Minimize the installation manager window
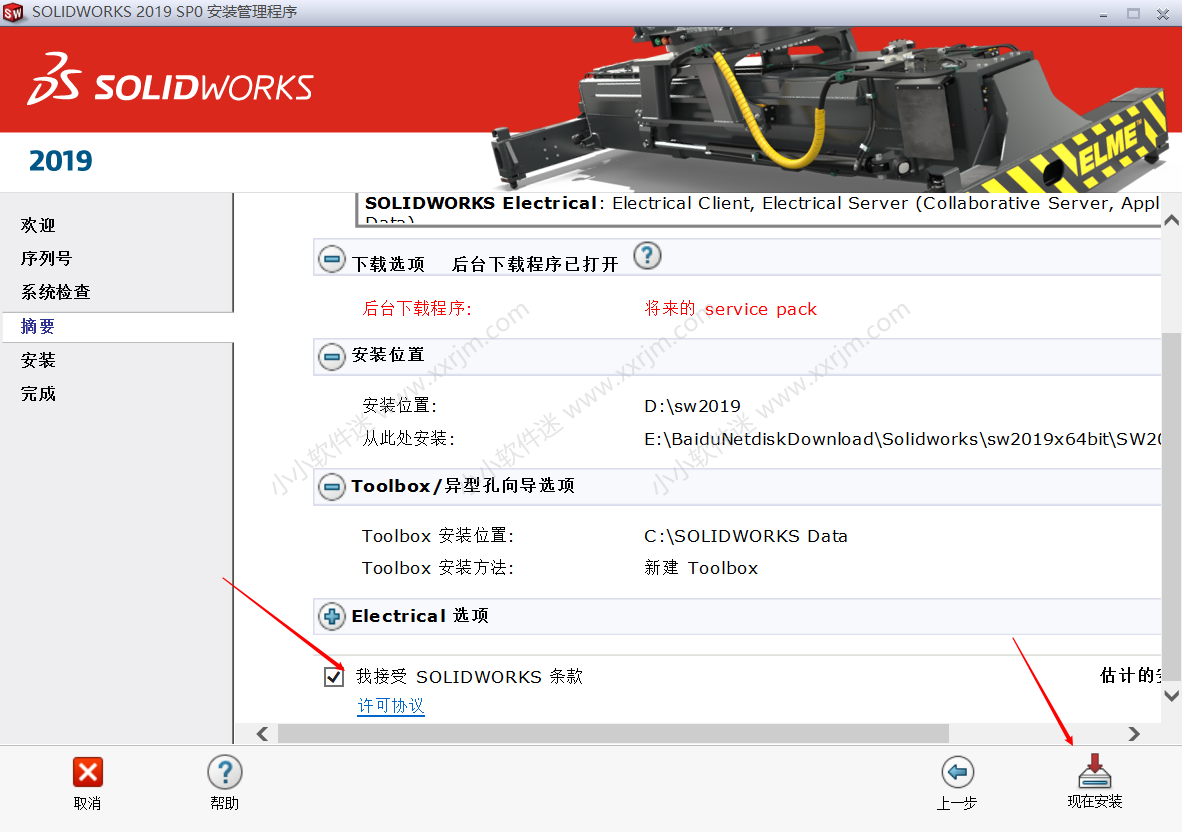The height and width of the screenshot is (832, 1182). [x=1104, y=14]
